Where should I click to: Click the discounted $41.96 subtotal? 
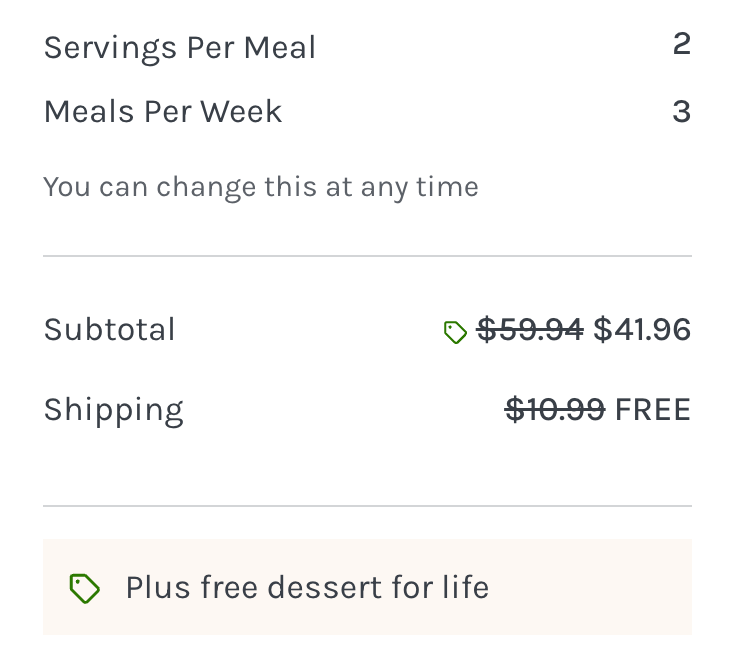point(642,330)
